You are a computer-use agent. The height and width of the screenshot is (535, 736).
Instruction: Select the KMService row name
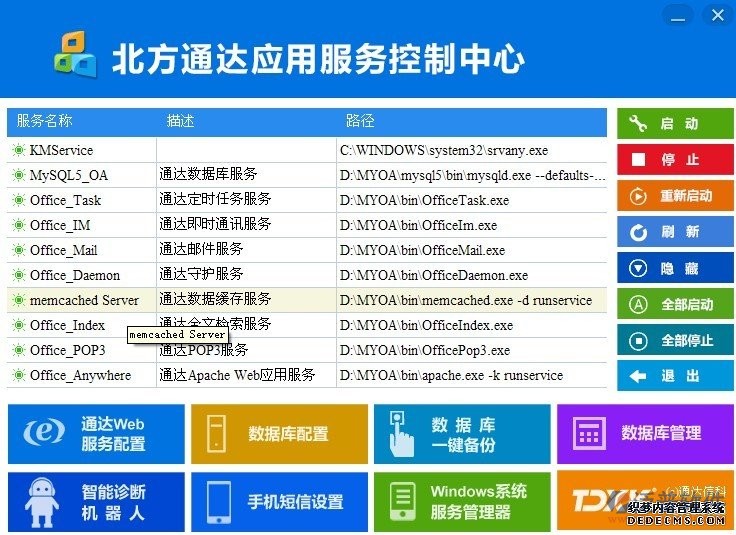coord(61,150)
